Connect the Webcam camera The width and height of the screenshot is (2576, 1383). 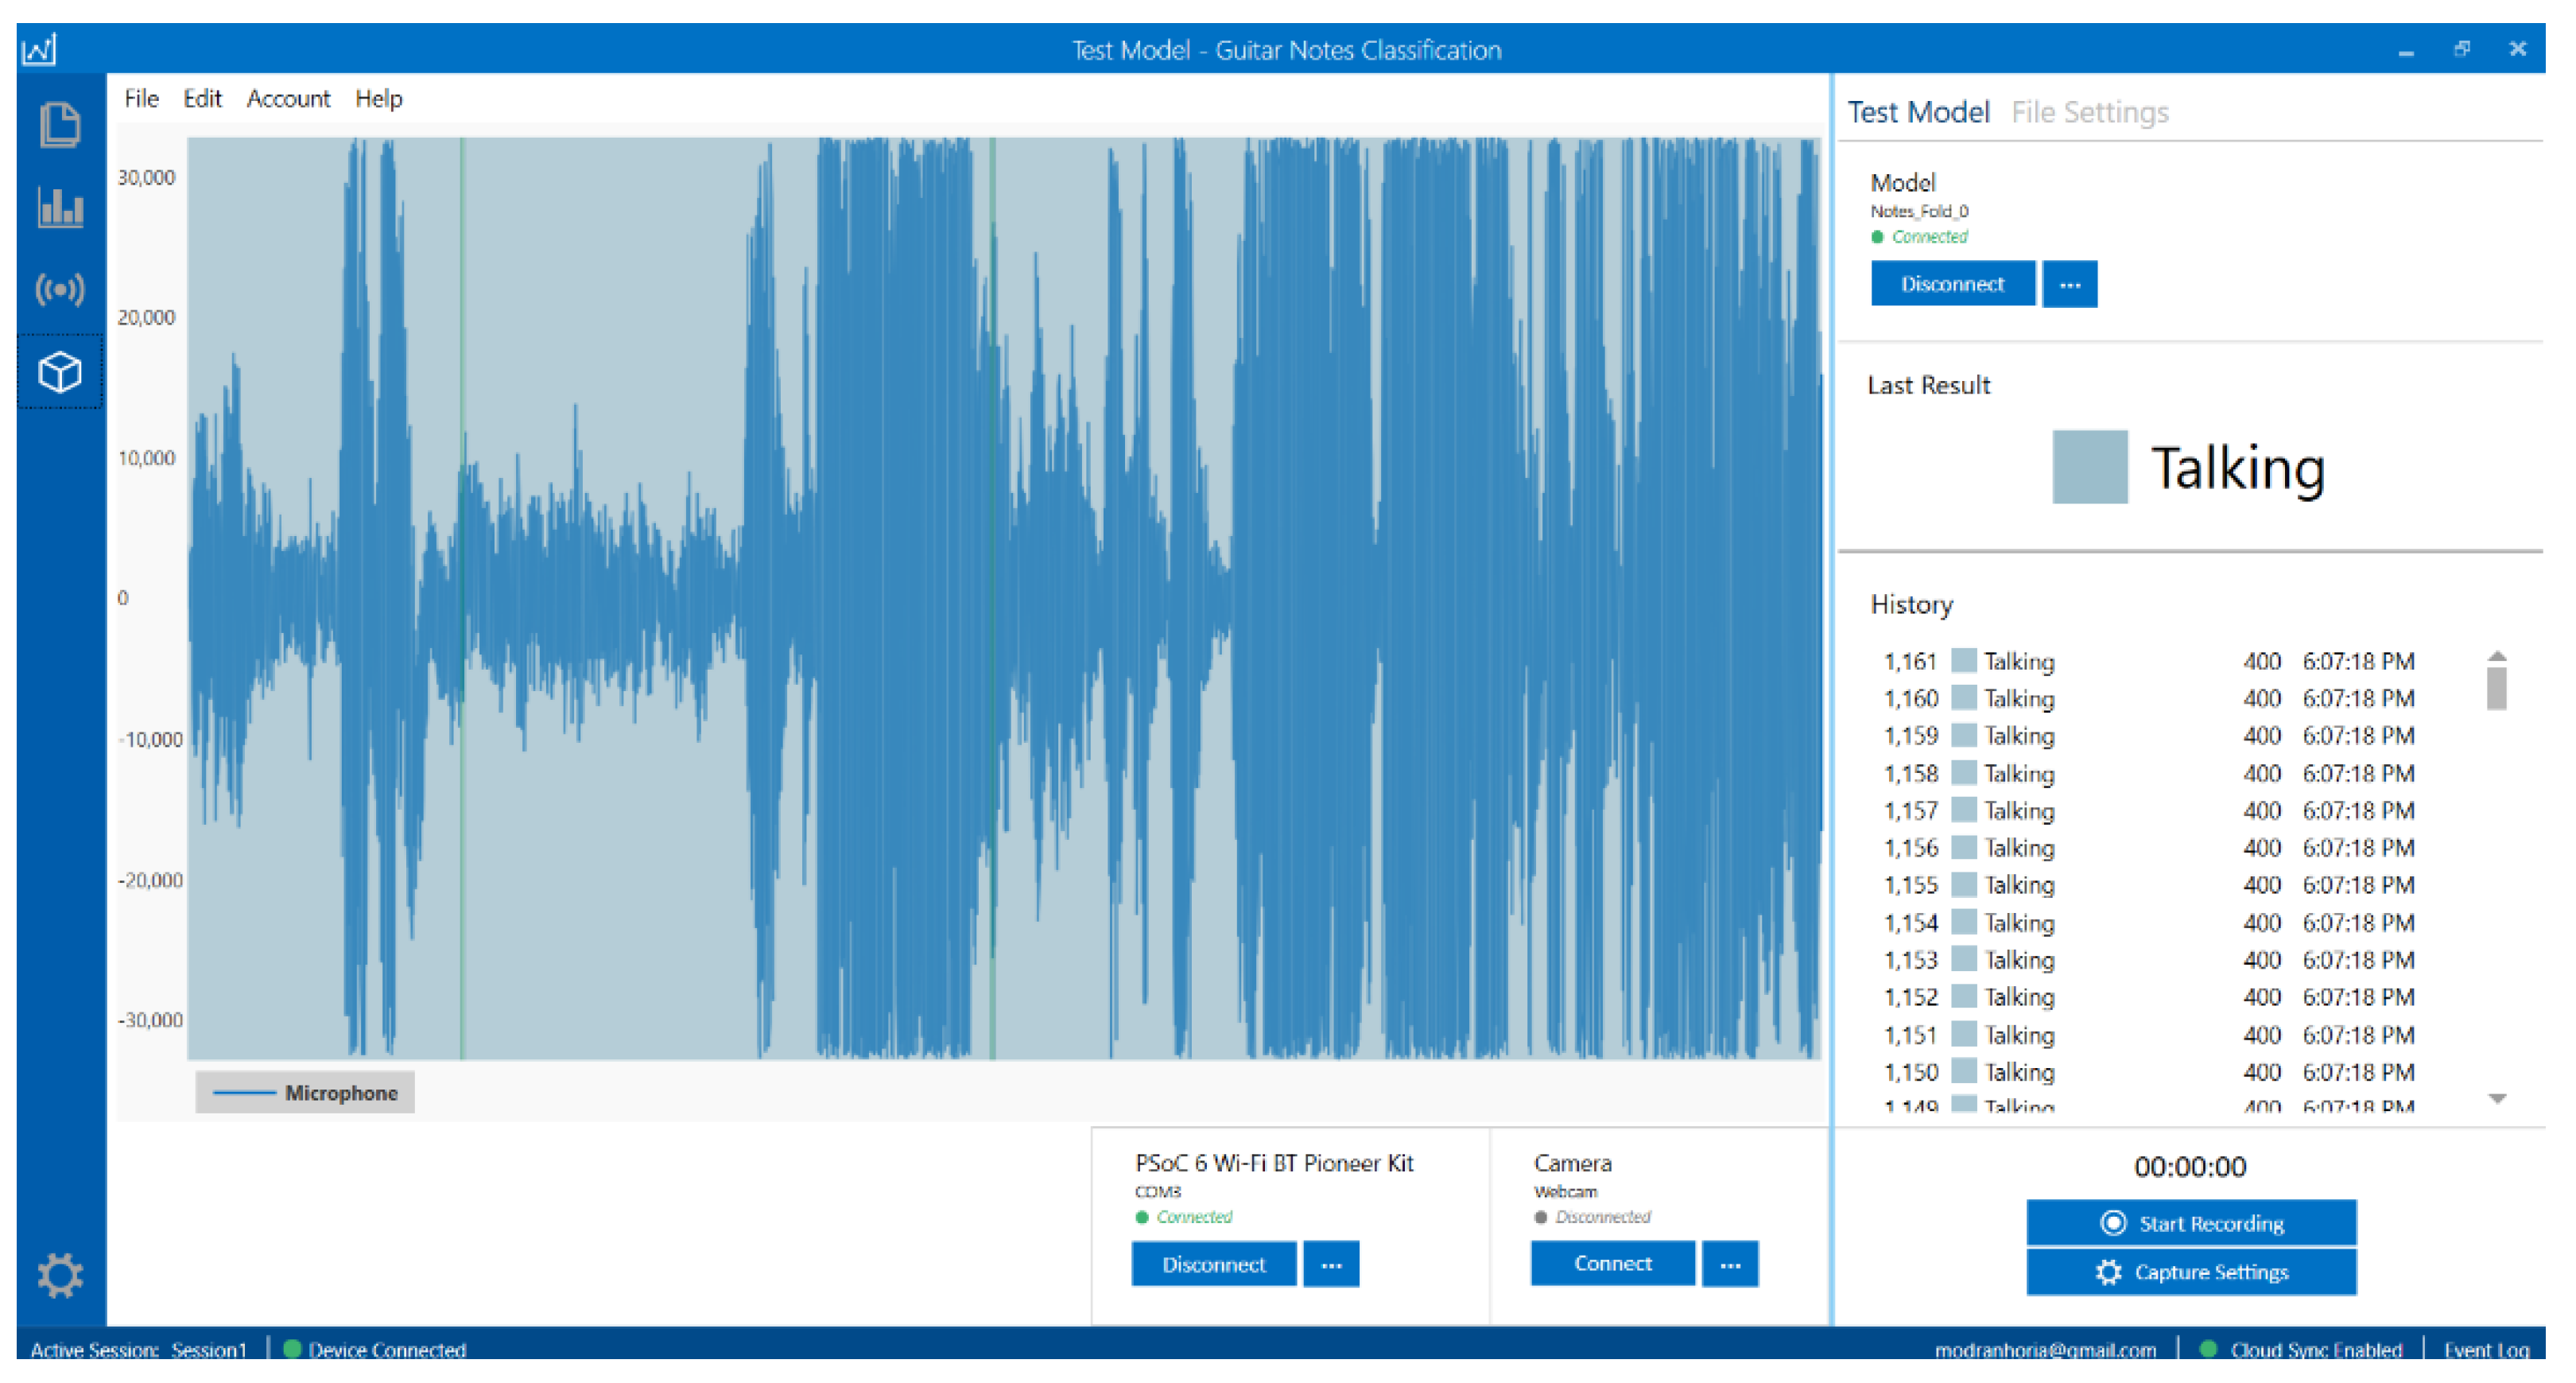1612,1264
